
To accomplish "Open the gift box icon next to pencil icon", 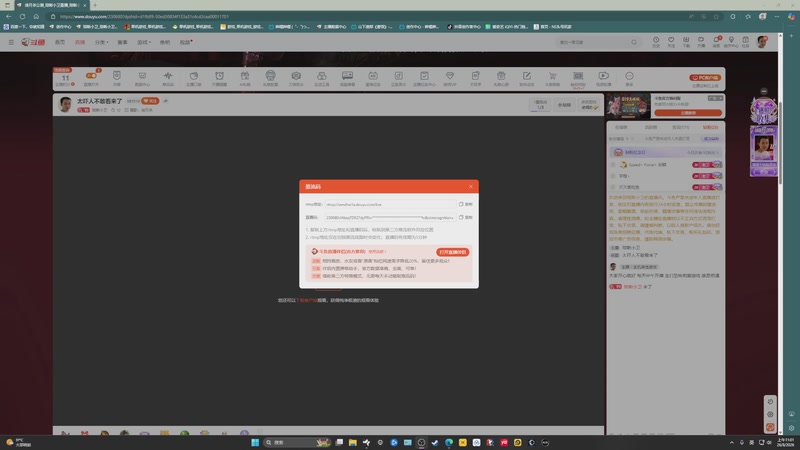I will [501, 78].
